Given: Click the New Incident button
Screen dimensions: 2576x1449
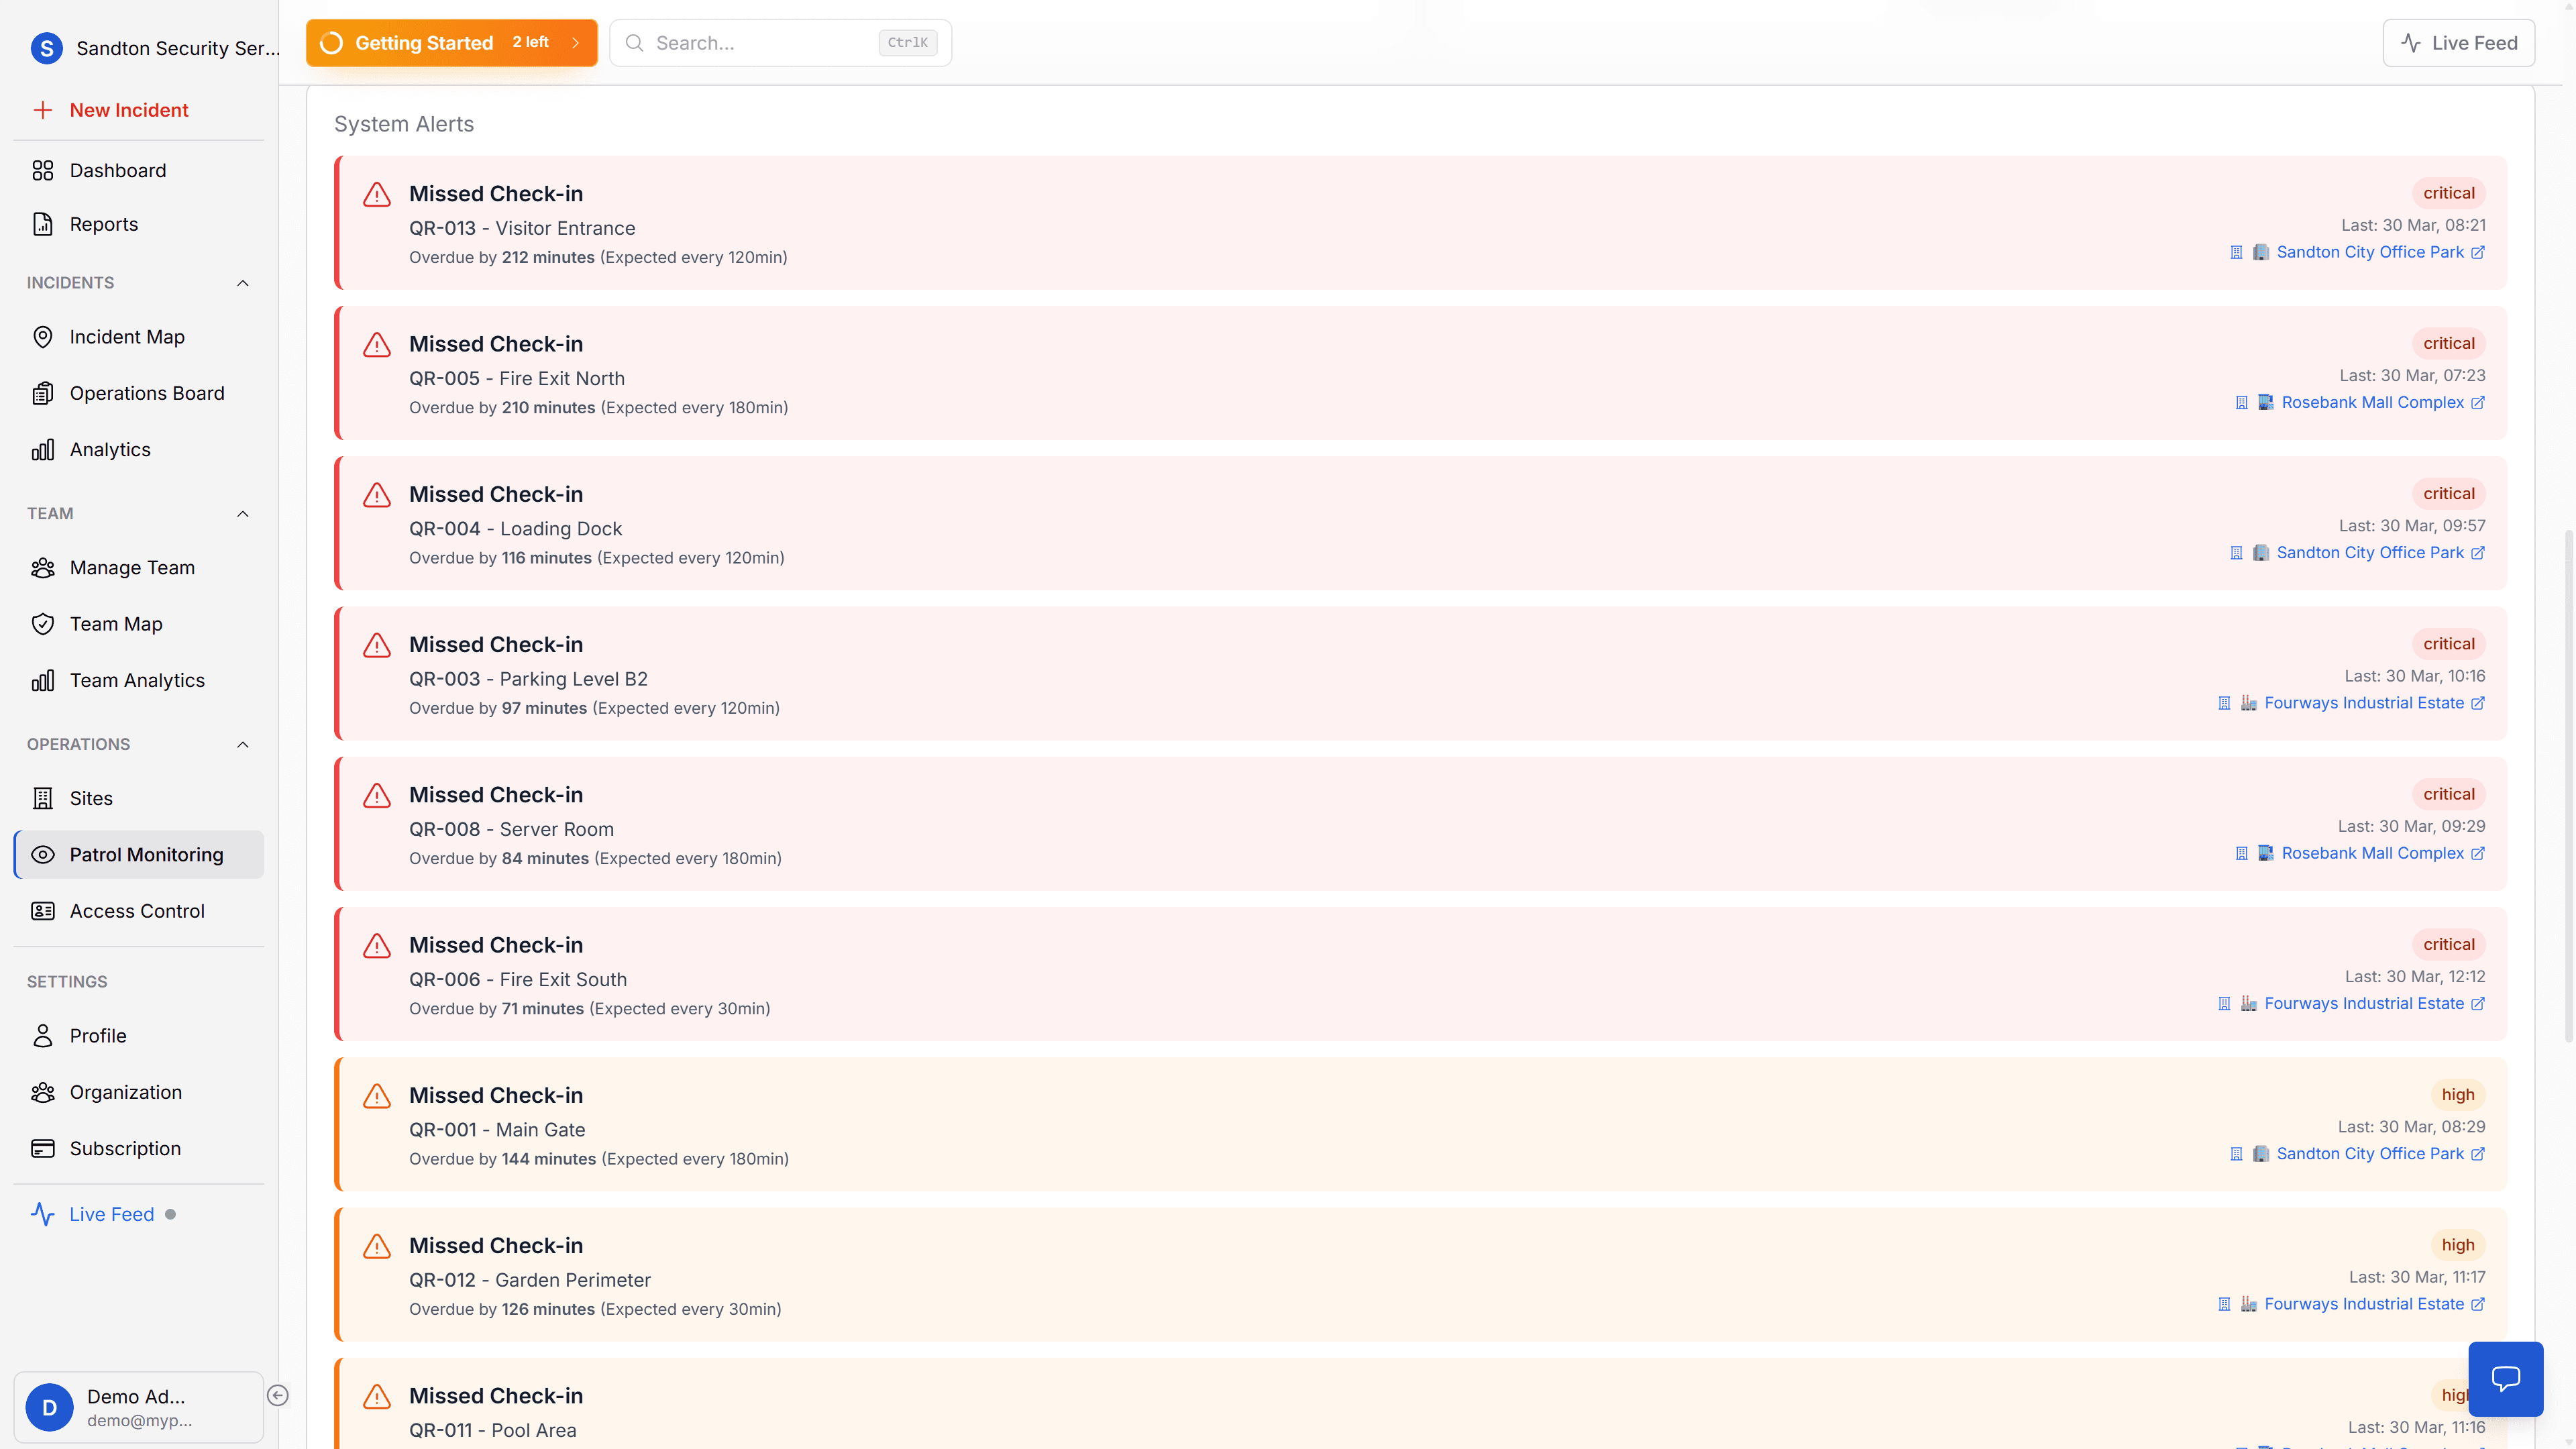Looking at the screenshot, I should coord(139,110).
